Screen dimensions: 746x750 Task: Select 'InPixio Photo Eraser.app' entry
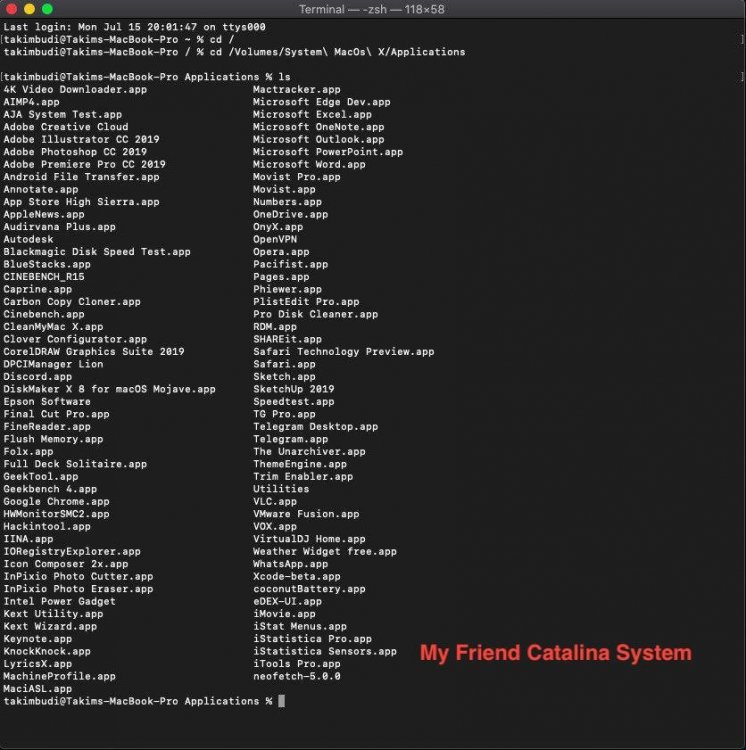tap(78, 589)
